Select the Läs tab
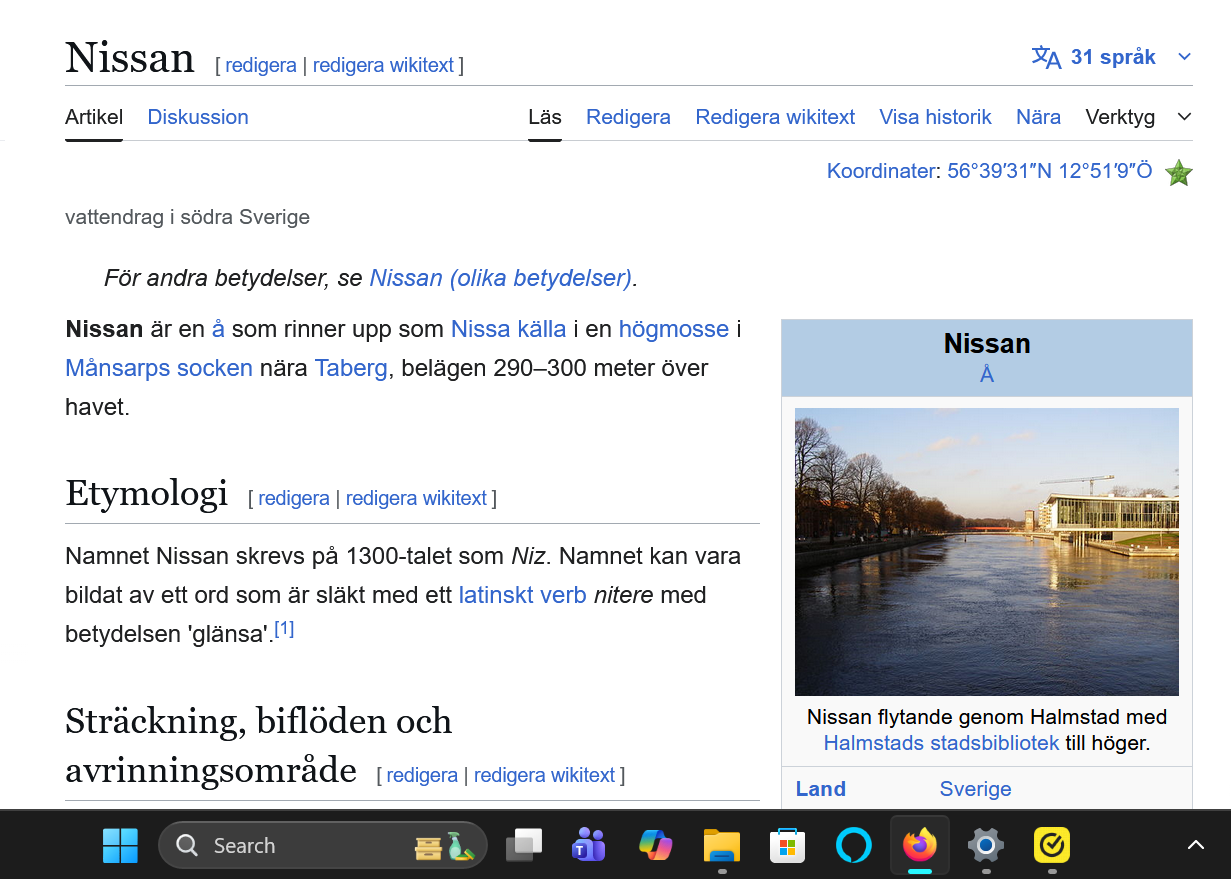Viewport: 1231px width, 879px height. pos(545,117)
